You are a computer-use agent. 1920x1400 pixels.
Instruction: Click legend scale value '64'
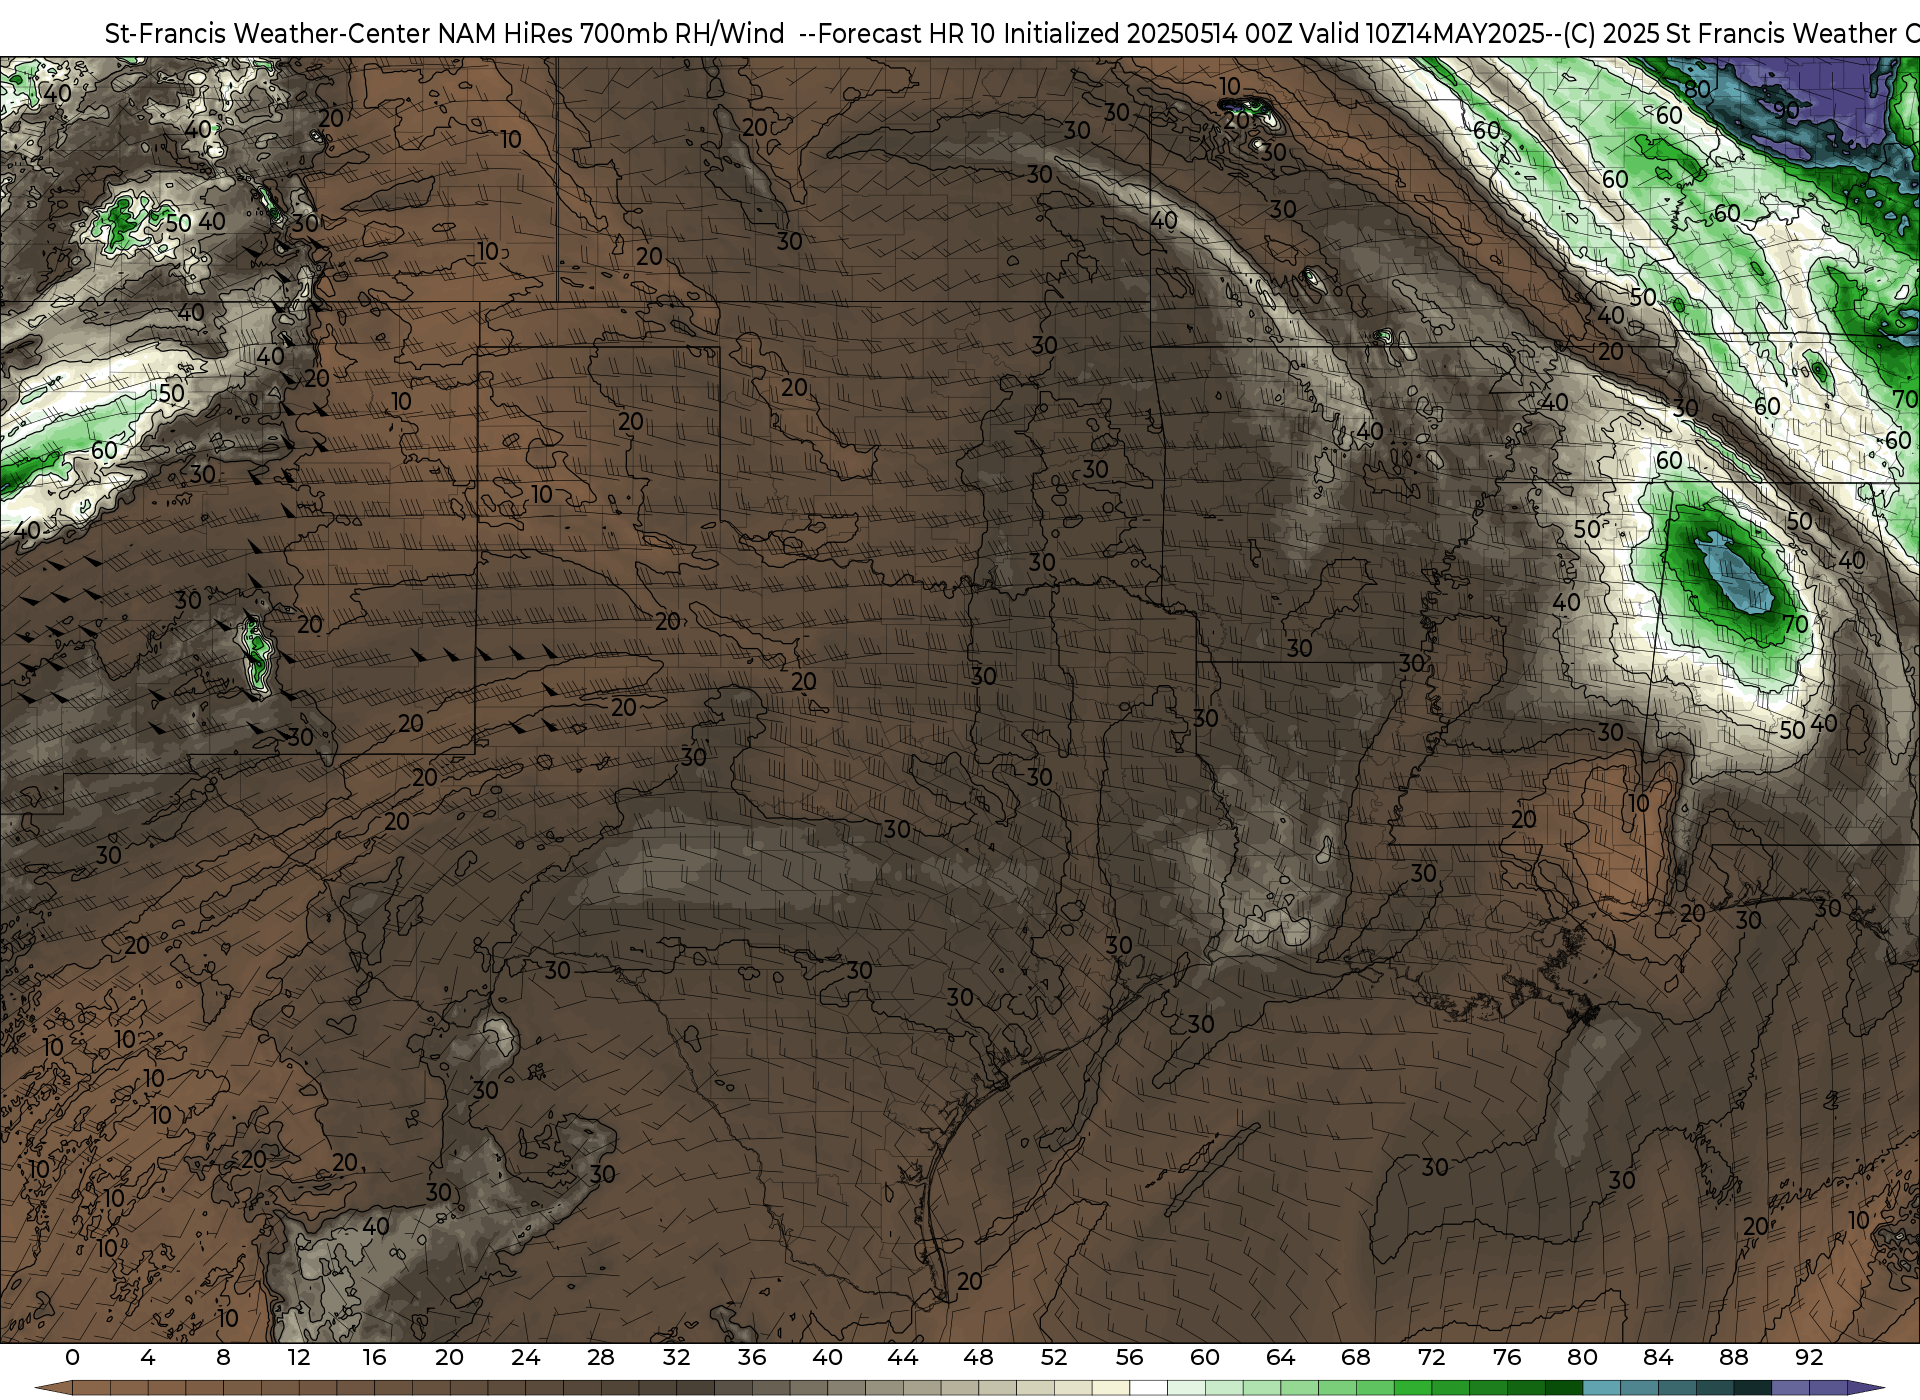click(1280, 1357)
